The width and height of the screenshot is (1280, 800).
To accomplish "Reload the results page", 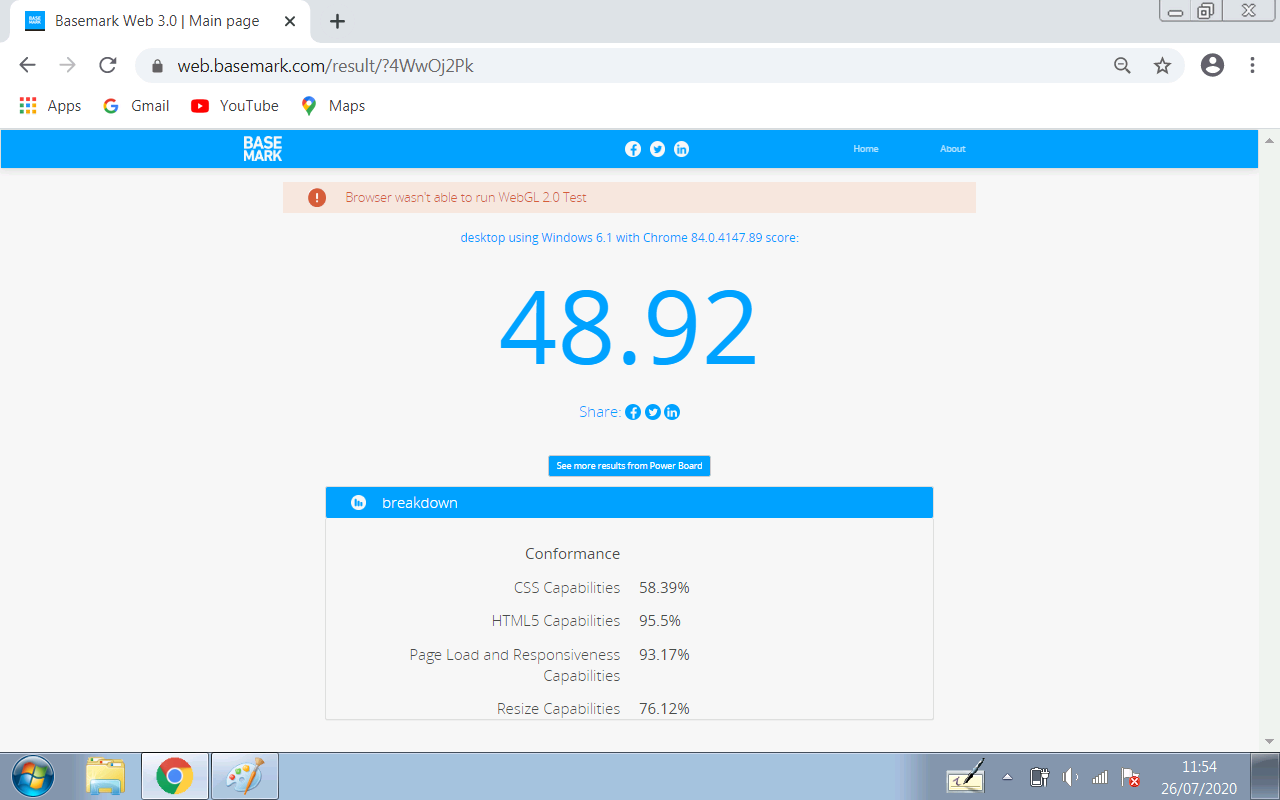I will tap(107, 65).
